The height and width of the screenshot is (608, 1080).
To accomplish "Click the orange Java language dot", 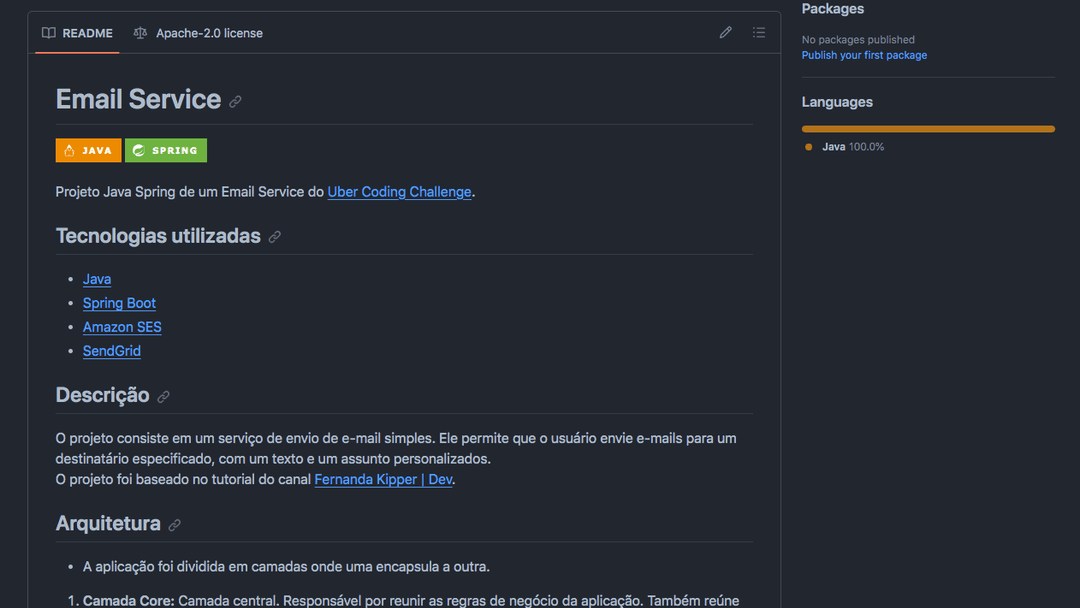I will pos(809,147).
